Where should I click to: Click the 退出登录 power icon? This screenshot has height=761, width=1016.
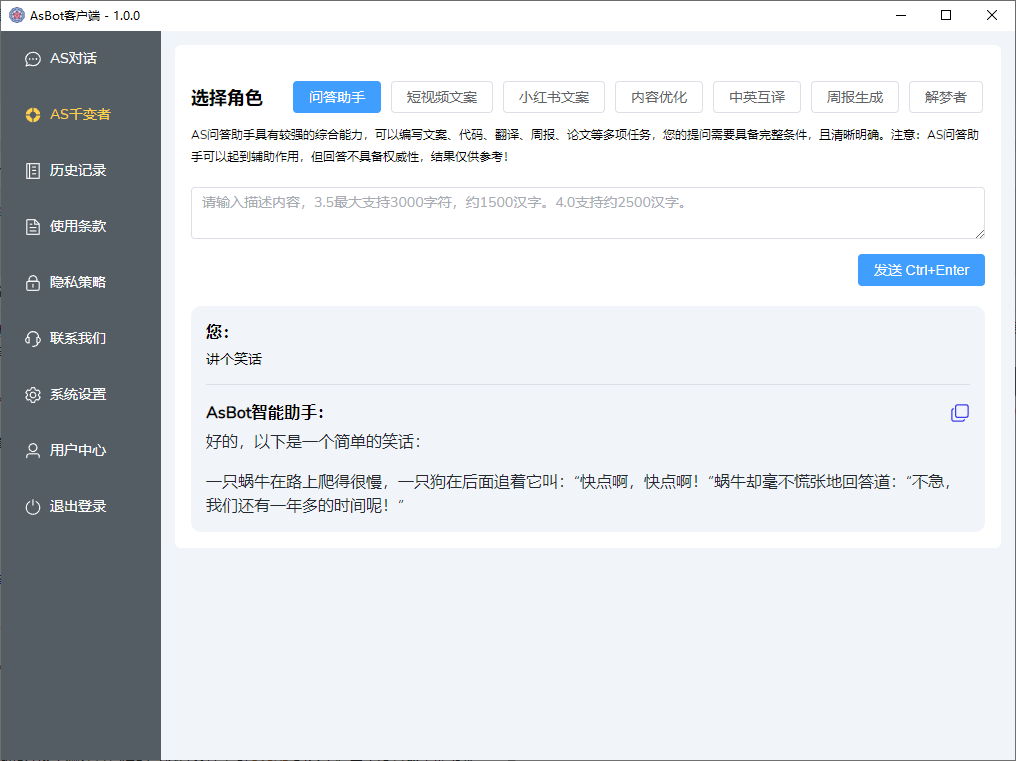32,507
